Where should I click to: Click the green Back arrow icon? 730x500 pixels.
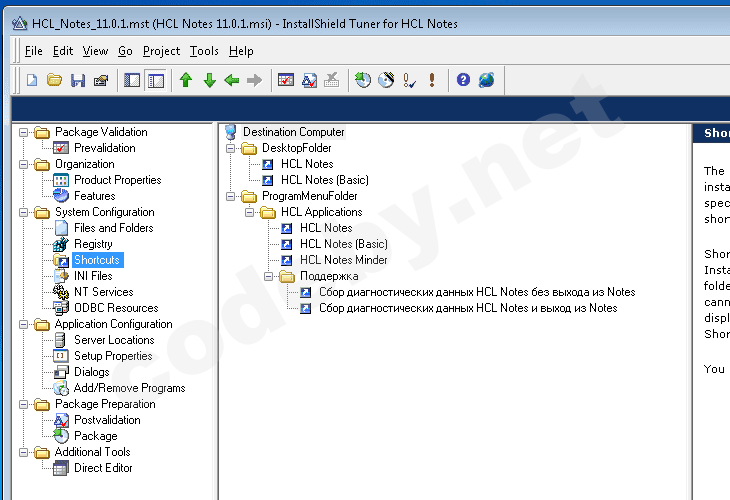232,80
